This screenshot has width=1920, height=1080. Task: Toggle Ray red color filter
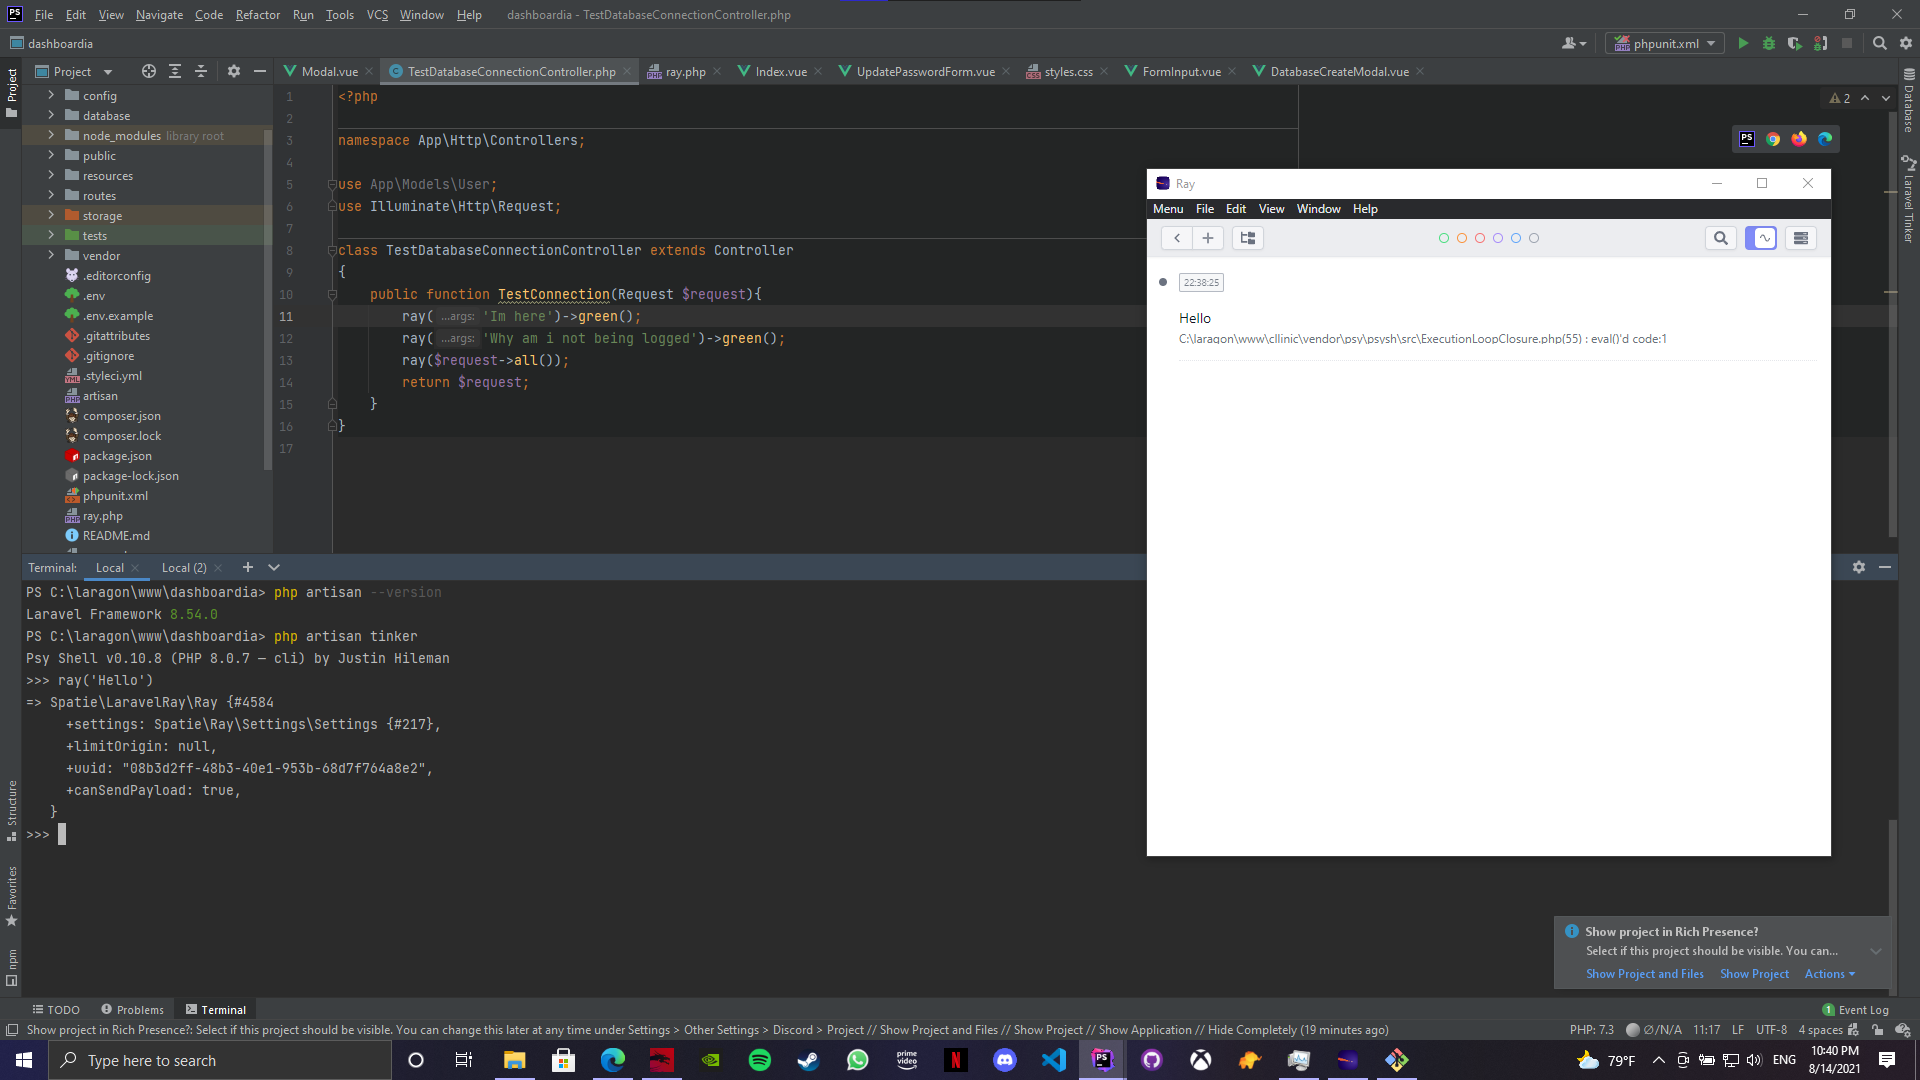point(1480,238)
